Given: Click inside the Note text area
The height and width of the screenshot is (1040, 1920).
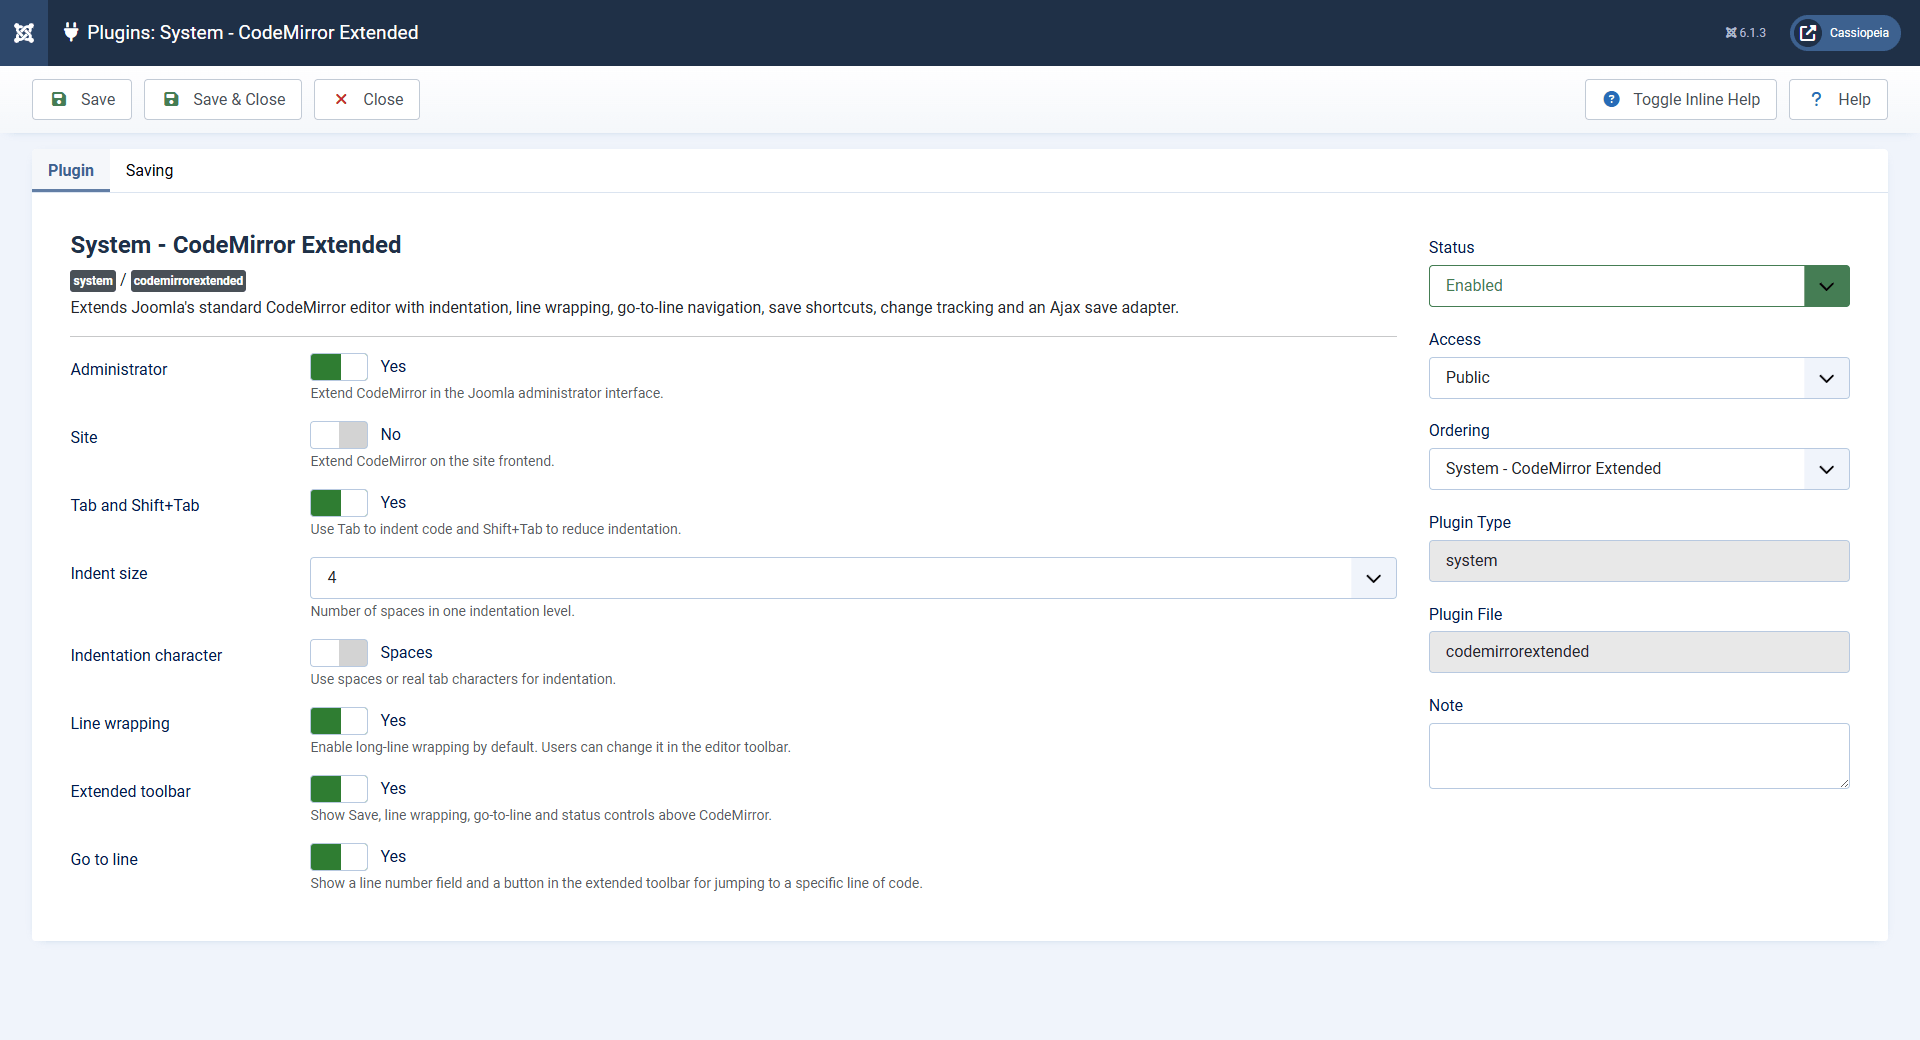Looking at the screenshot, I should (1639, 756).
